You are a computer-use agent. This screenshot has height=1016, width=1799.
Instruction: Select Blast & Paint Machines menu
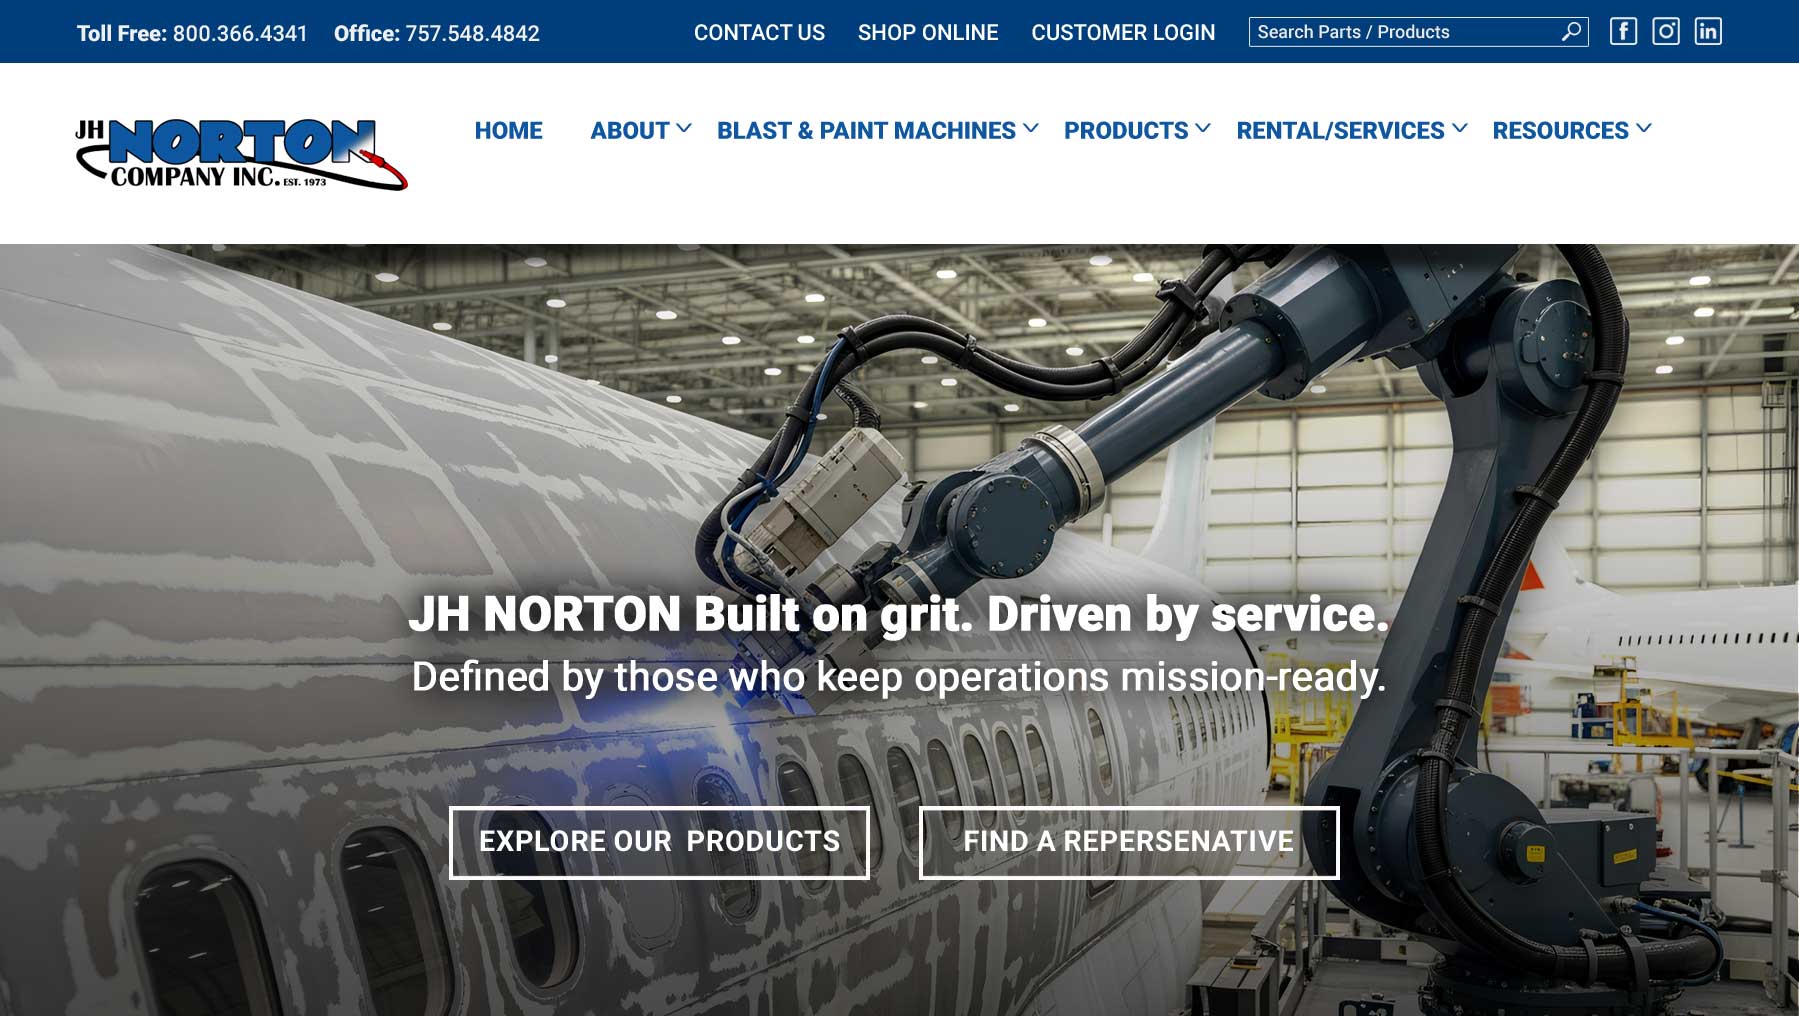tap(865, 131)
